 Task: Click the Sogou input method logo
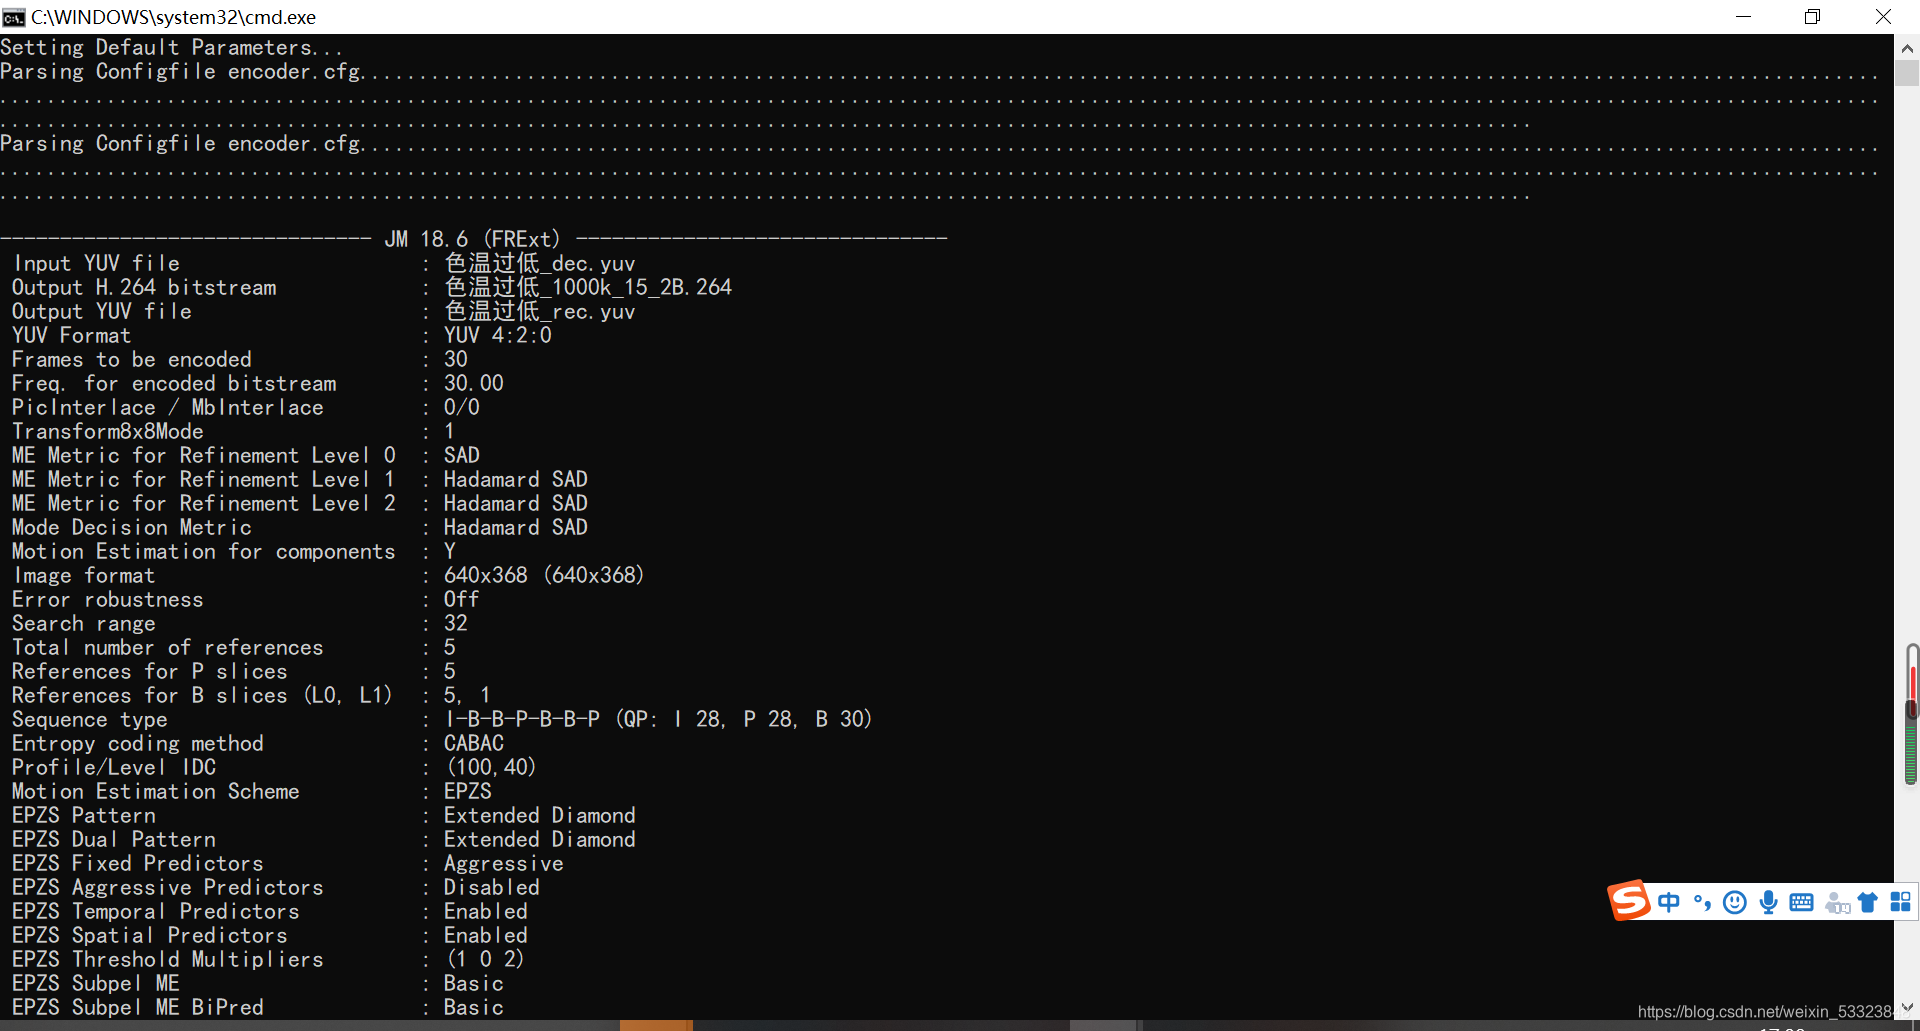(1629, 900)
